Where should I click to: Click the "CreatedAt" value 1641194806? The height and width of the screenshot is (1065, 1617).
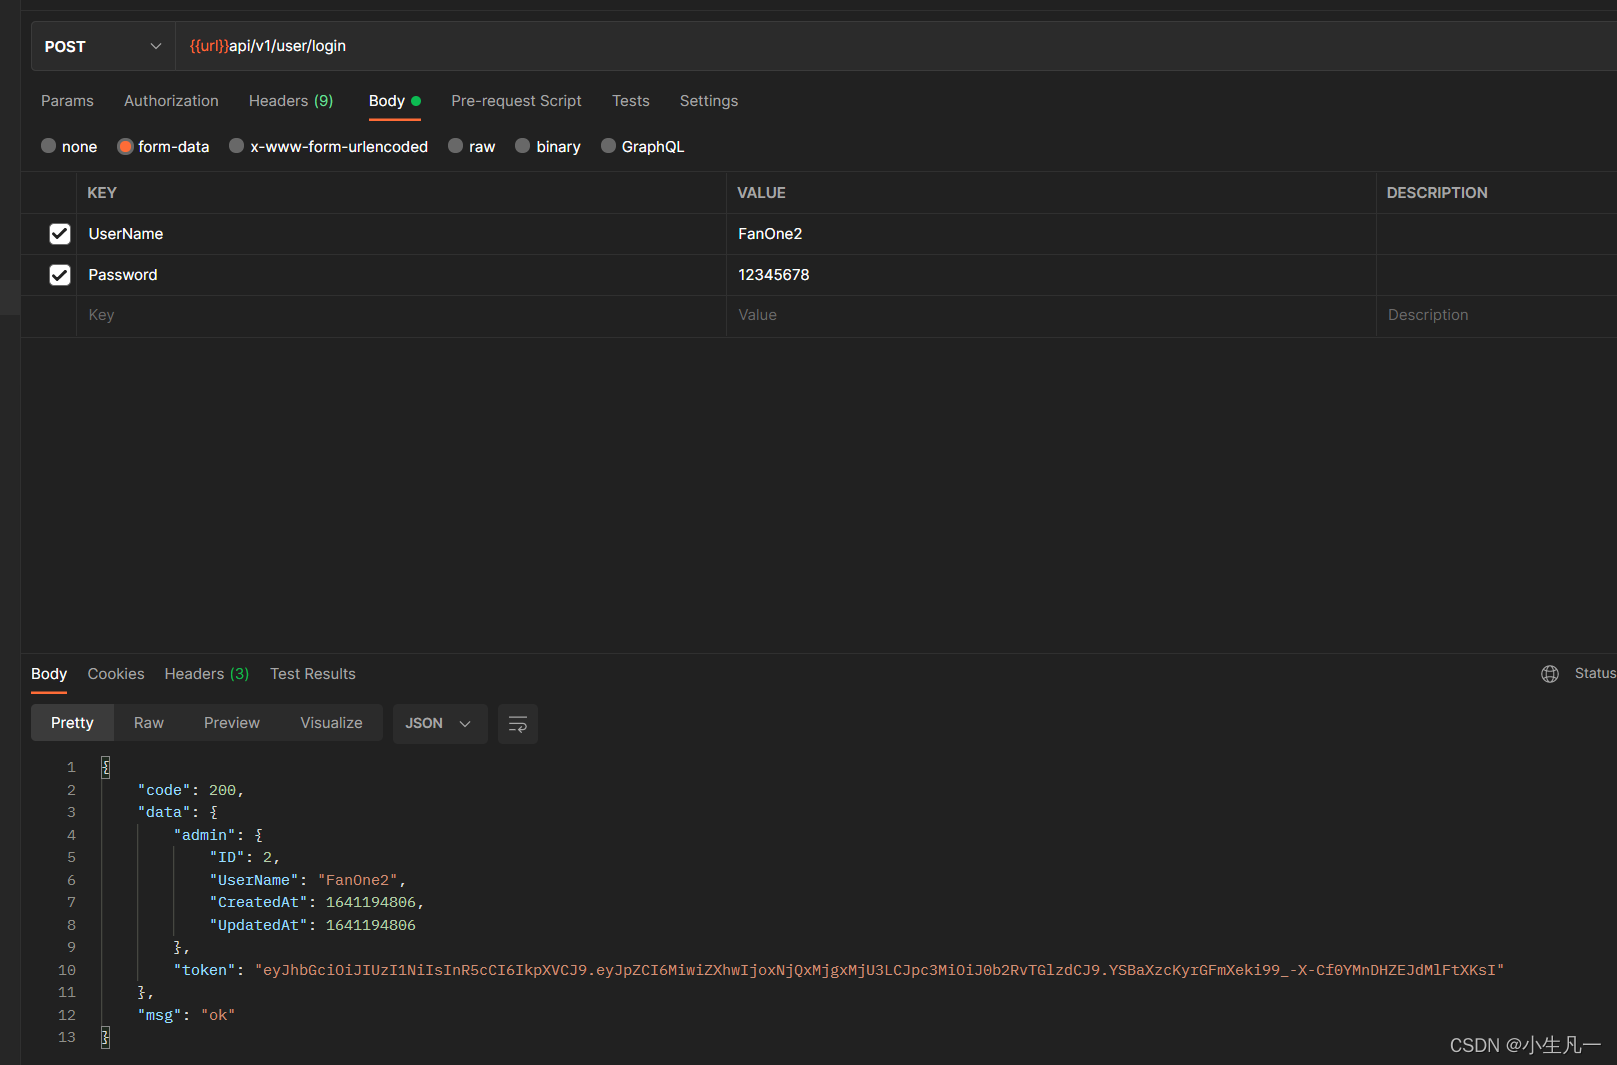tap(371, 903)
